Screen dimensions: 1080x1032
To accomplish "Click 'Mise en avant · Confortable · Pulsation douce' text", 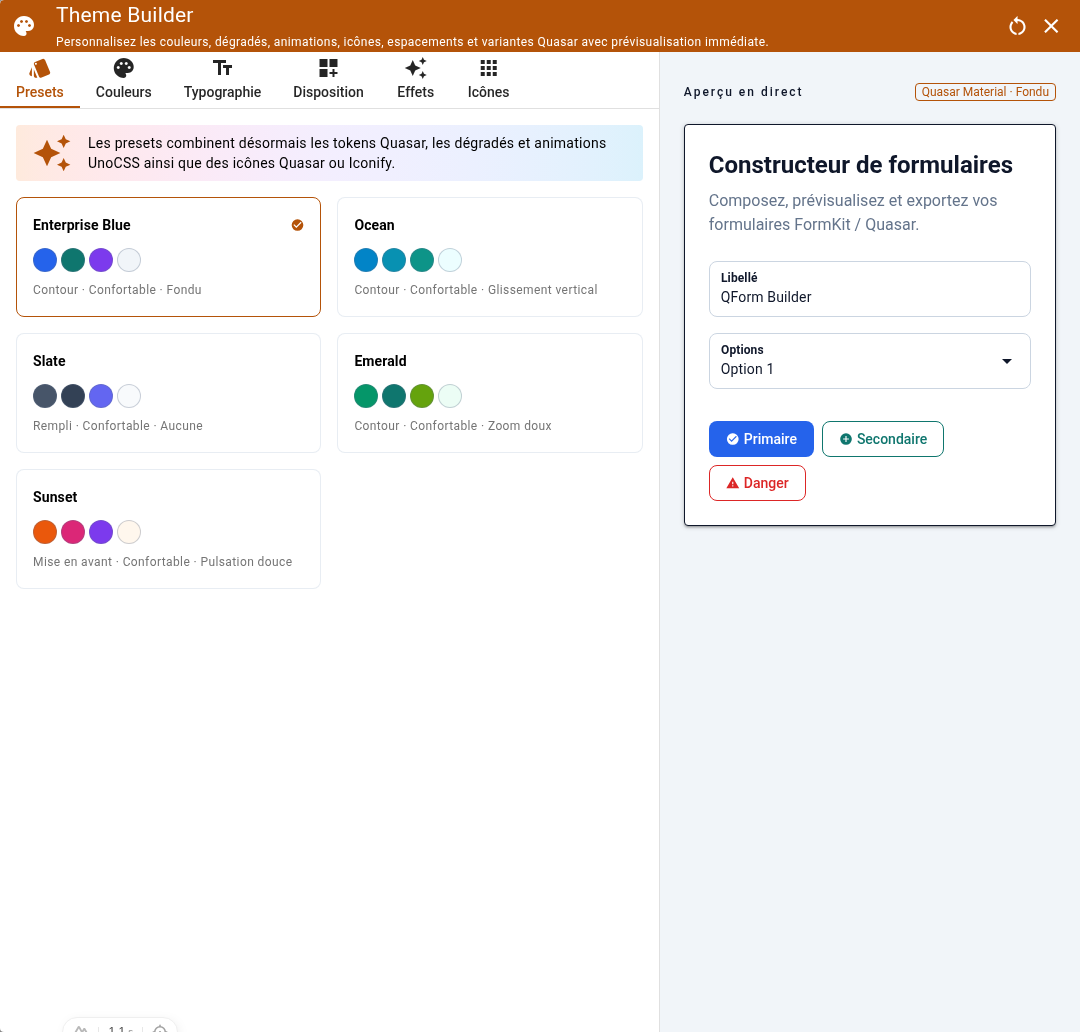I will (x=163, y=561).
